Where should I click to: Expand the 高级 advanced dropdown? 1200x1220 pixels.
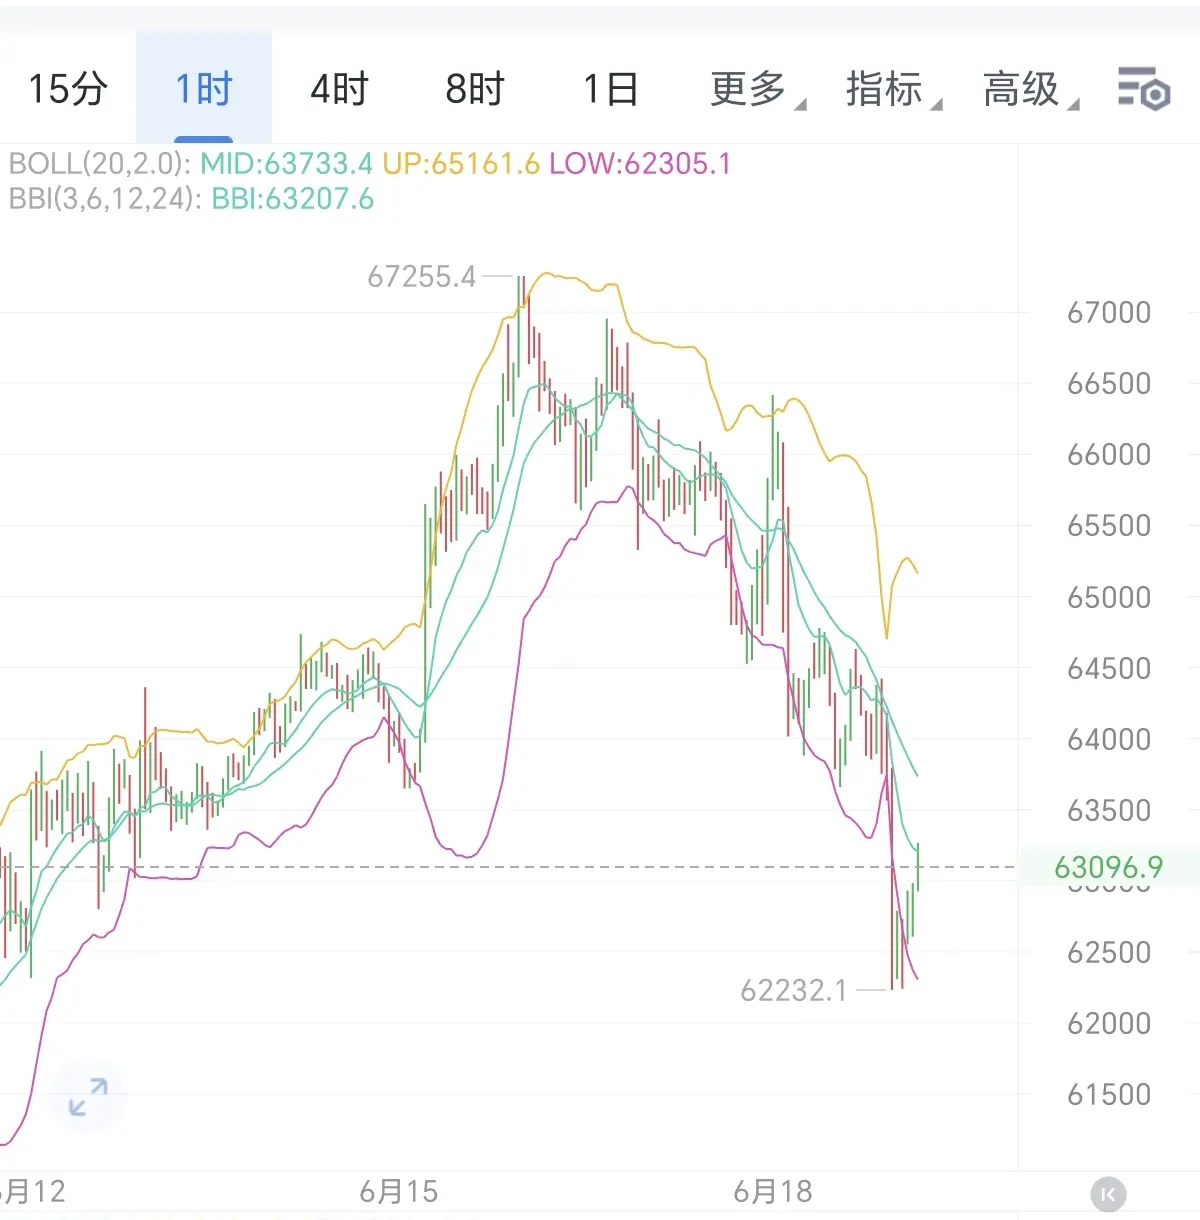[x=1030, y=89]
